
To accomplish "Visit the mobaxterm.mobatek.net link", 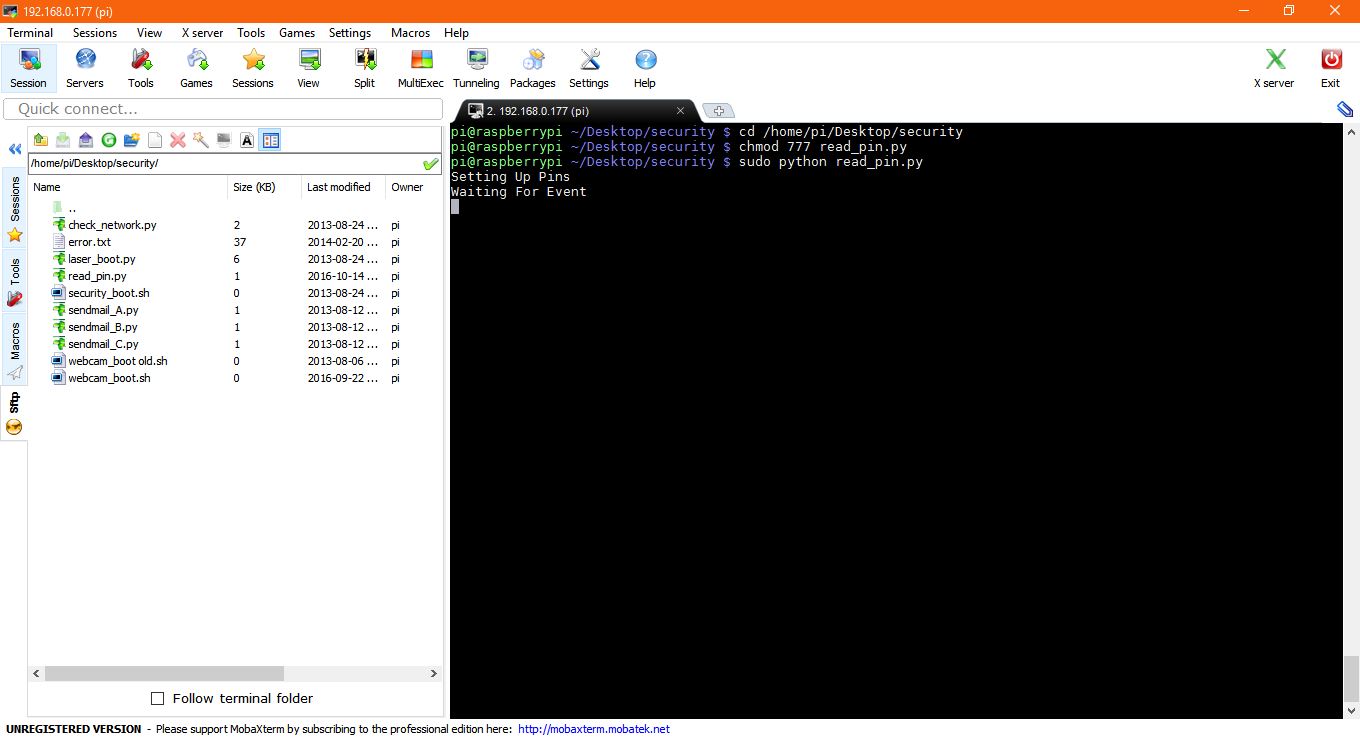I will [594, 729].
